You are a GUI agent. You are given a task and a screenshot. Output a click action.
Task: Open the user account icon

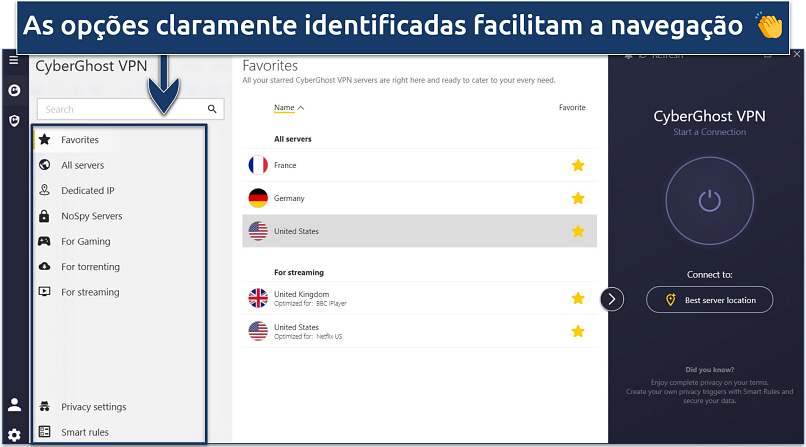pyautogui.click(x=14, y=405)
